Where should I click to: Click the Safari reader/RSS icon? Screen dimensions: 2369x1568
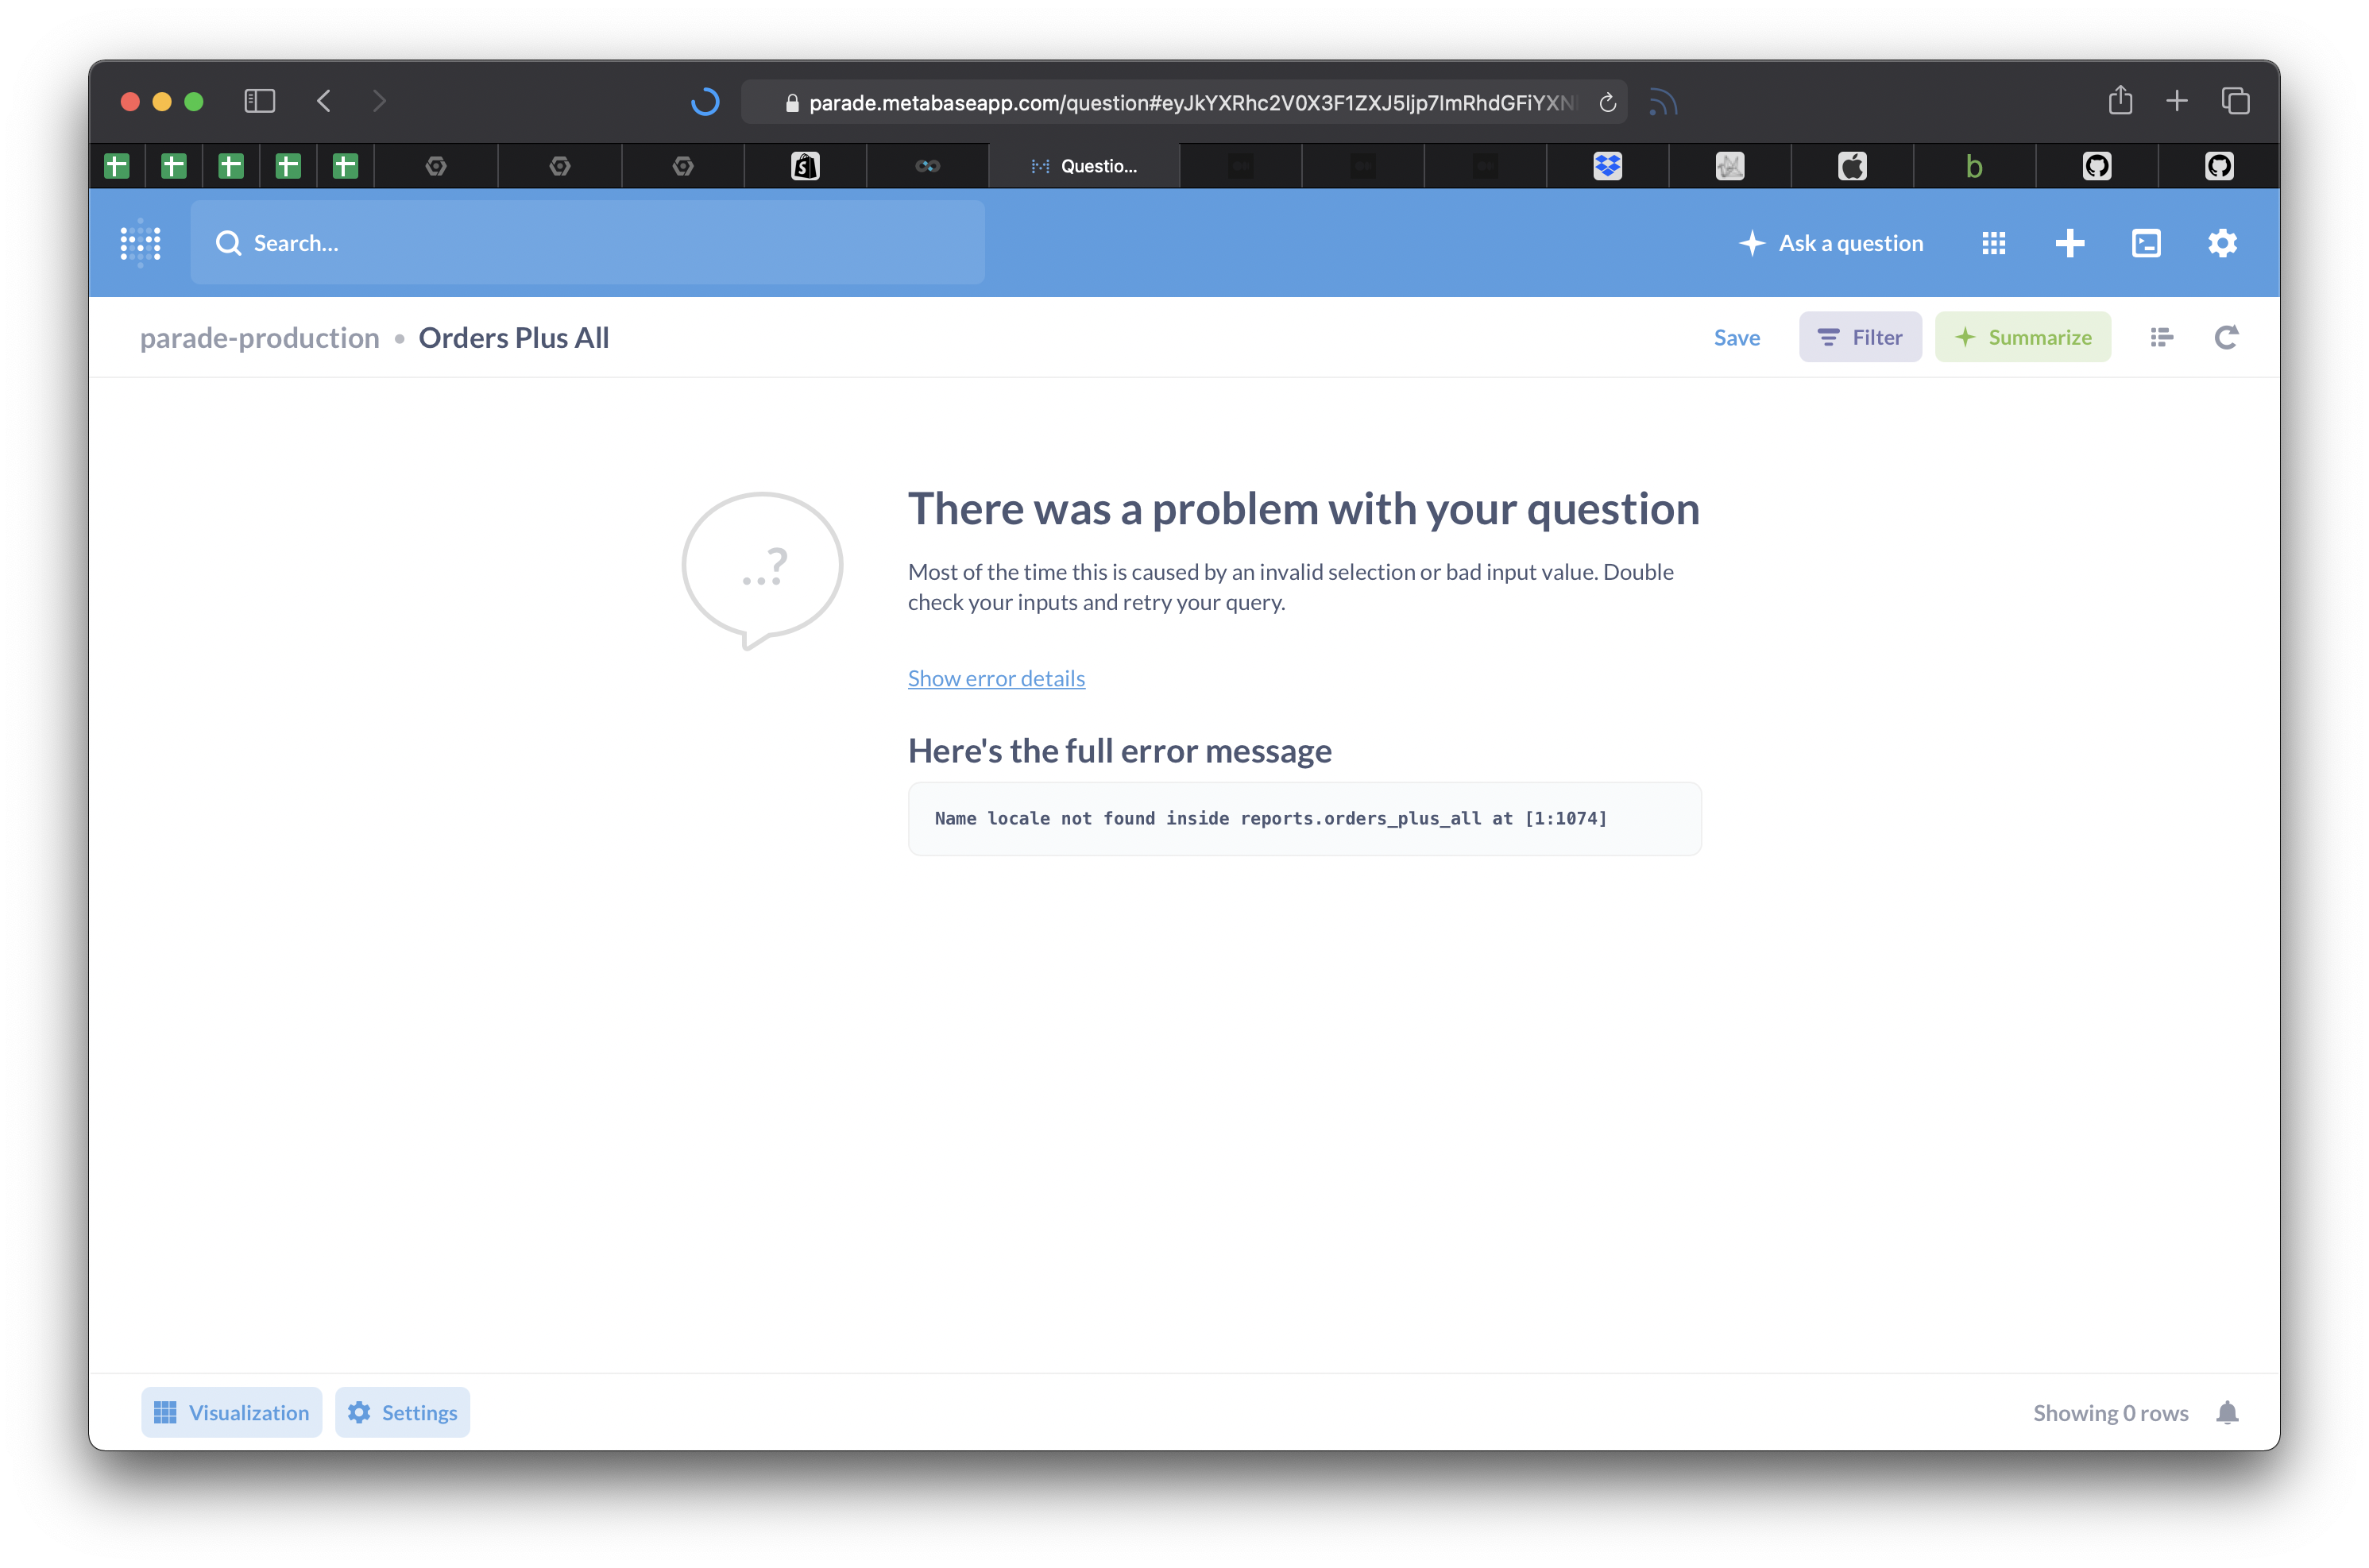coord(1662,102)
